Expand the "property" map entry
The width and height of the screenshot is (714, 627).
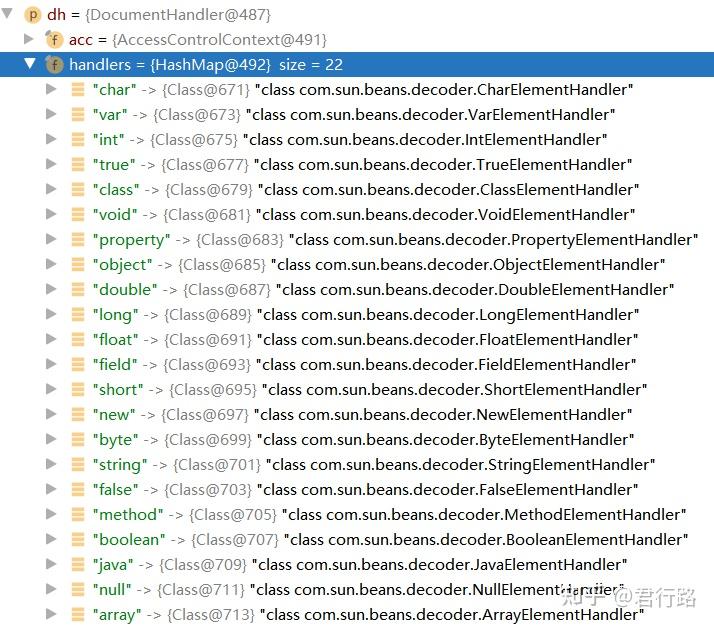51,239
